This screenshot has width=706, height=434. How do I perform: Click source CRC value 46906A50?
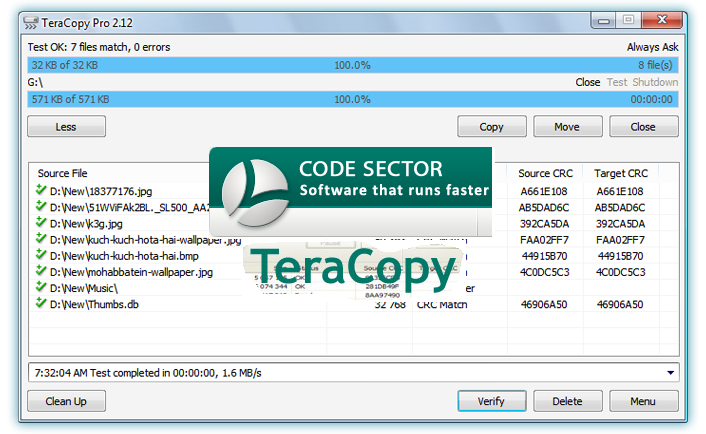pos(544,304)
